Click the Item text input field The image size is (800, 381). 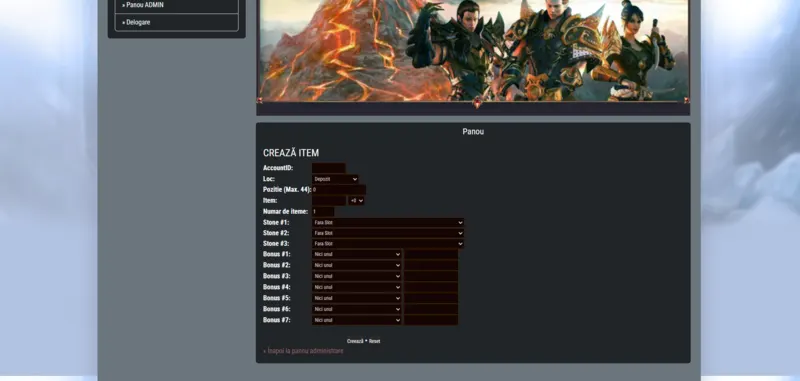pyautogui.click(x=329, y=200)
